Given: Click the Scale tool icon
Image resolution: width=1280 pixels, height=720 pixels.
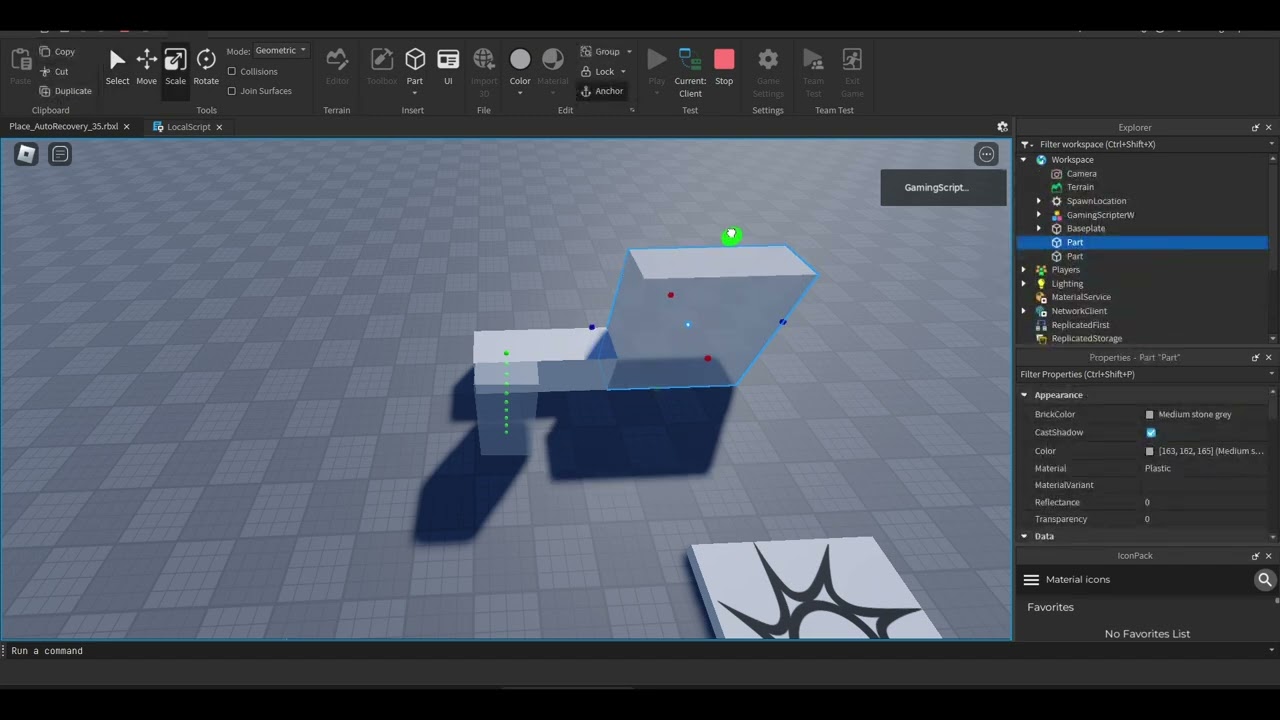Looking at the screenshot, I should pos(175,66).
